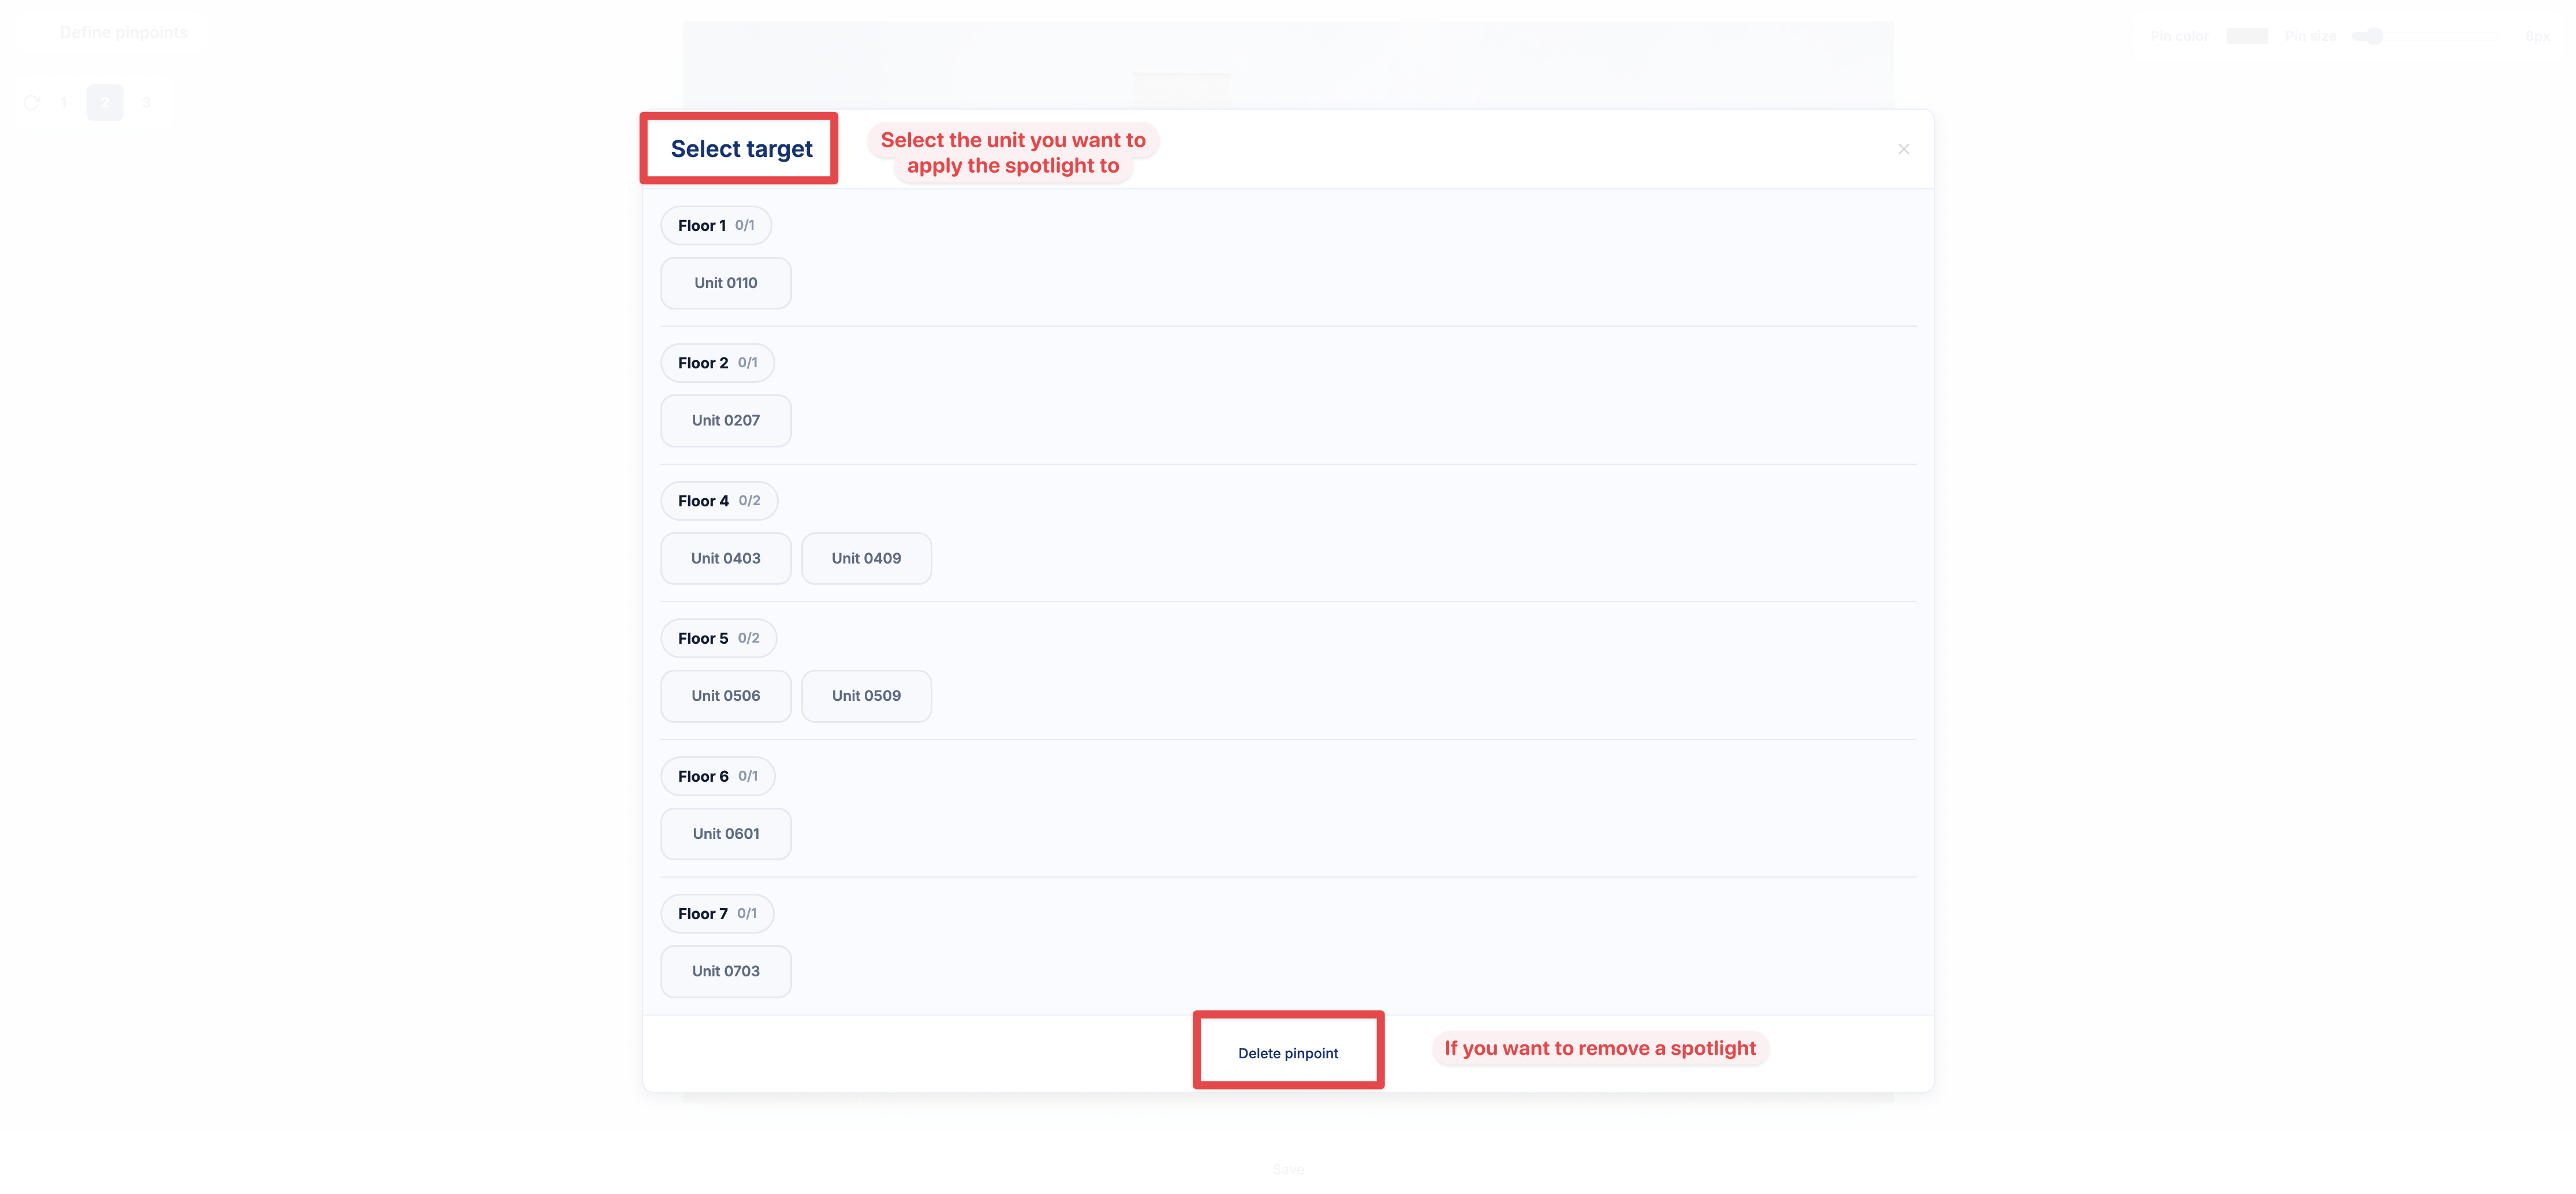Select Unit 0110 on Floor 1

(725, 283)
